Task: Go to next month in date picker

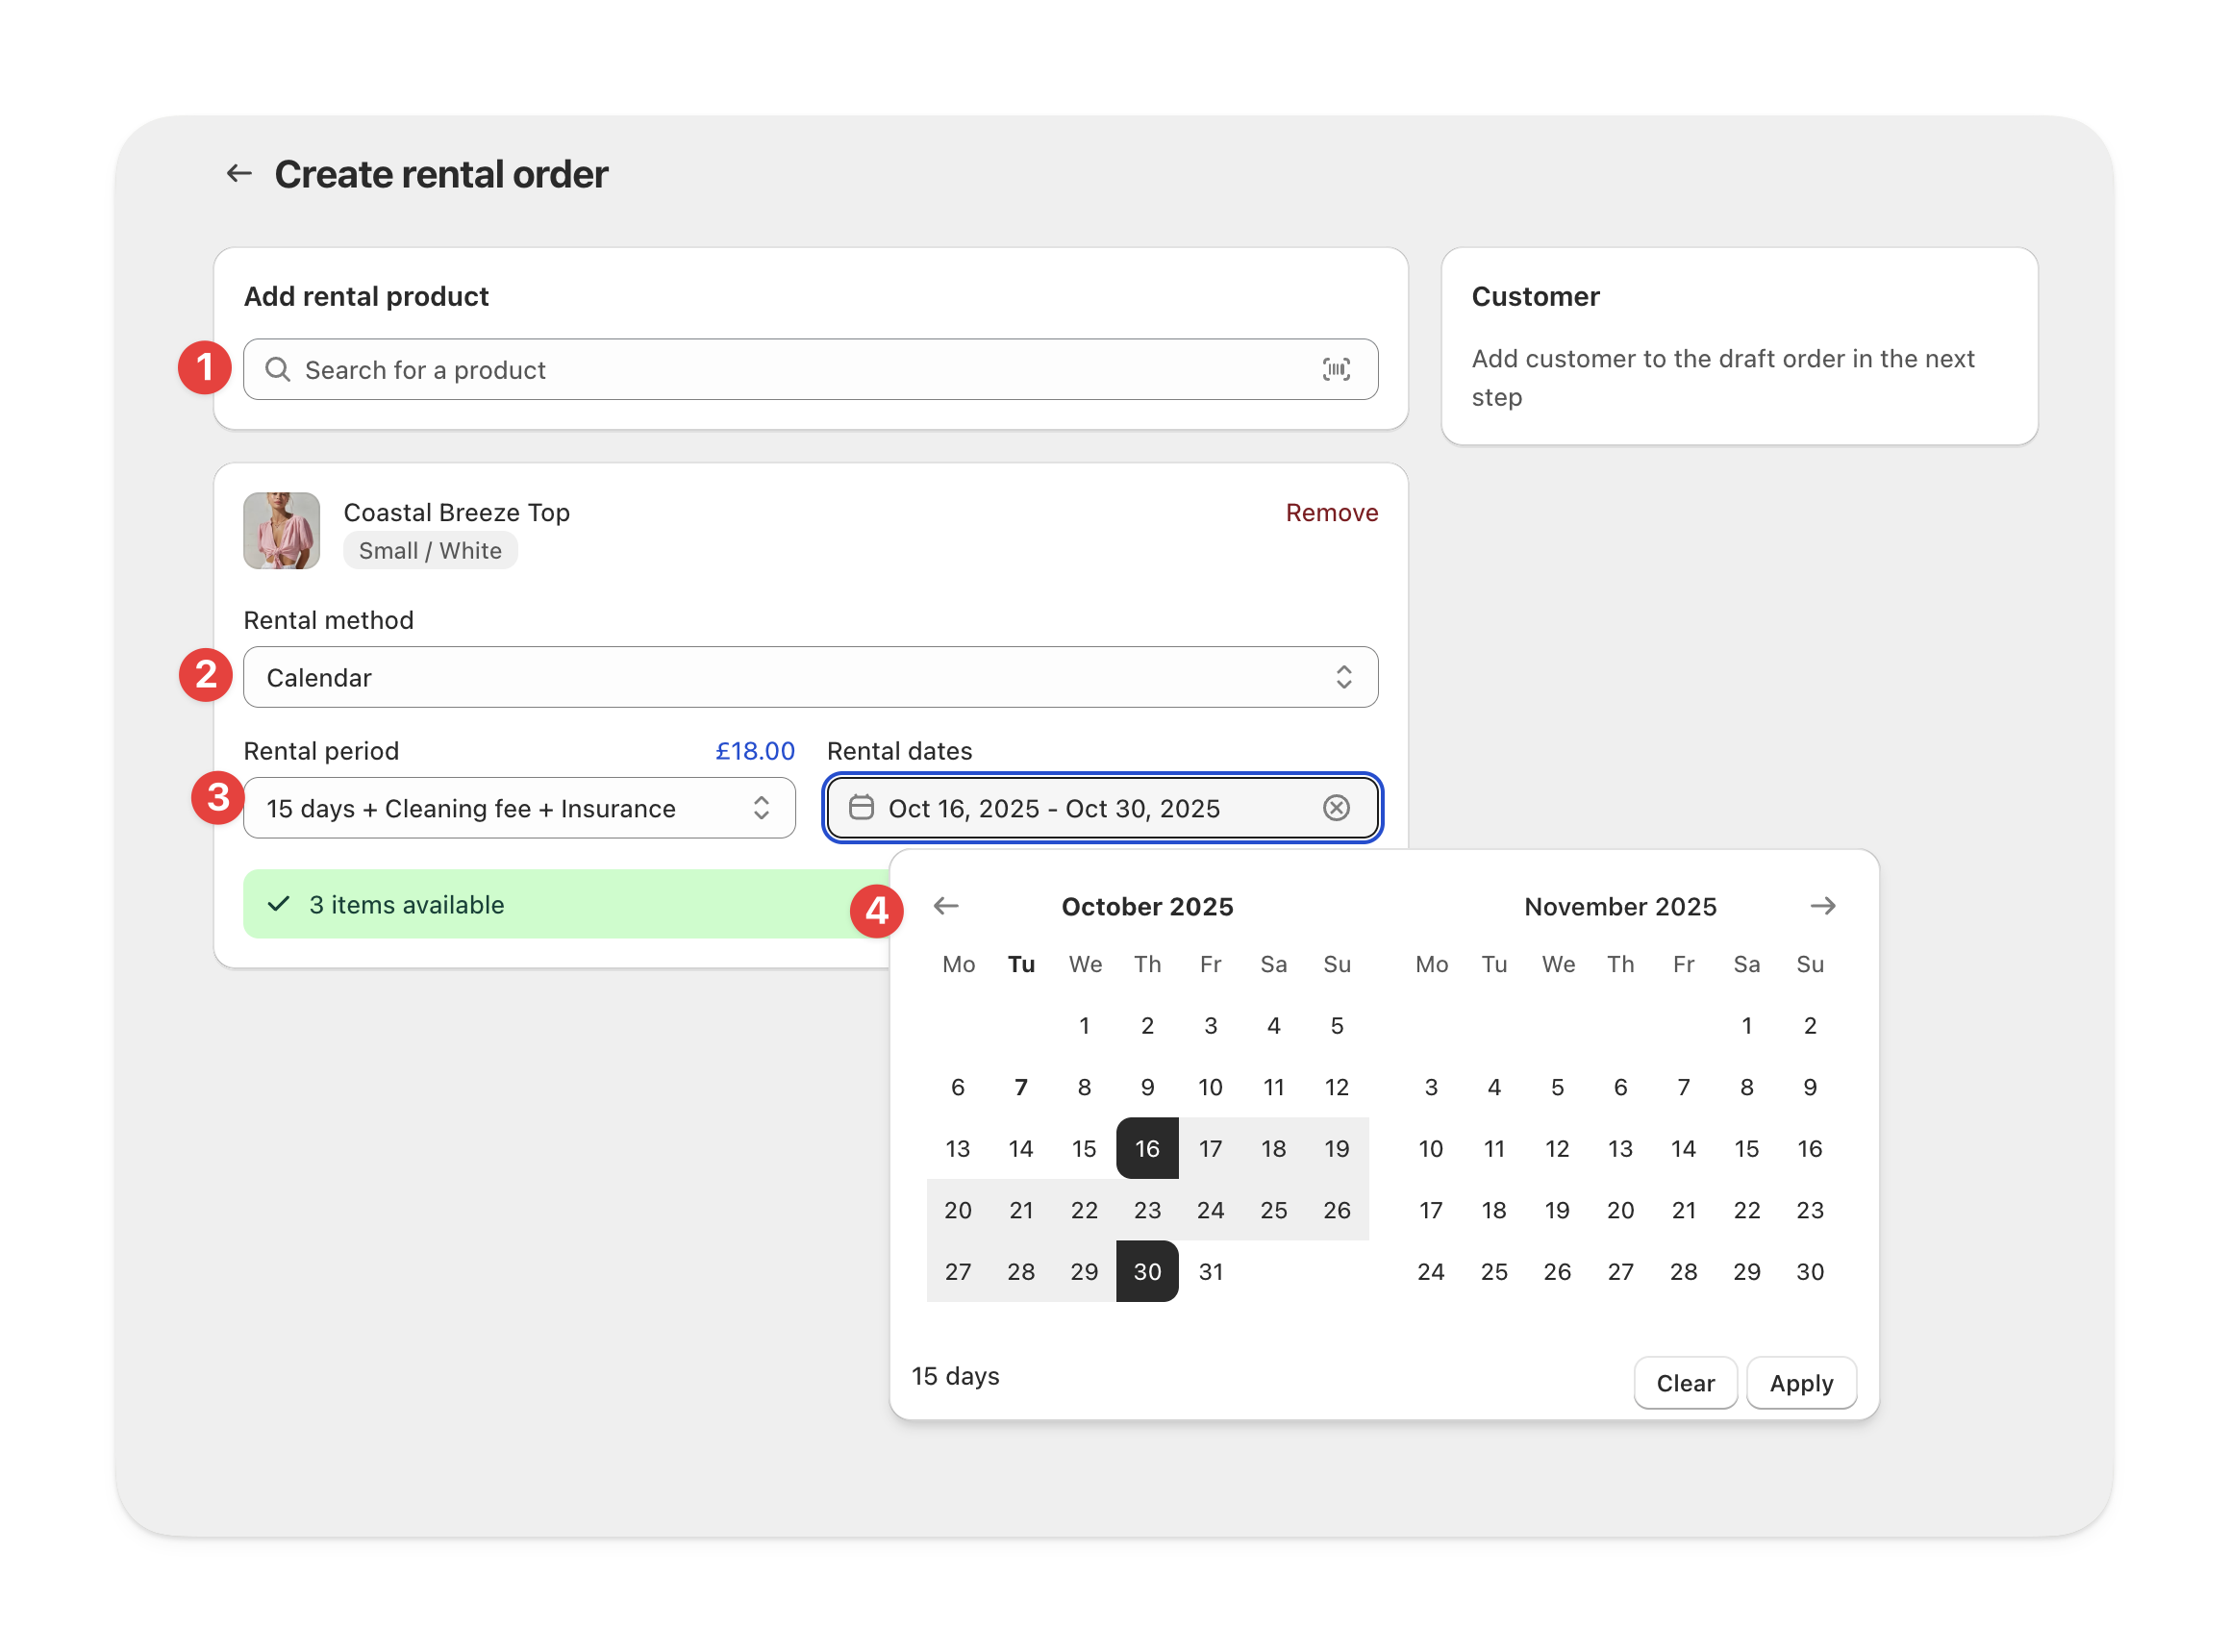Action: (x=1822, y=906)
